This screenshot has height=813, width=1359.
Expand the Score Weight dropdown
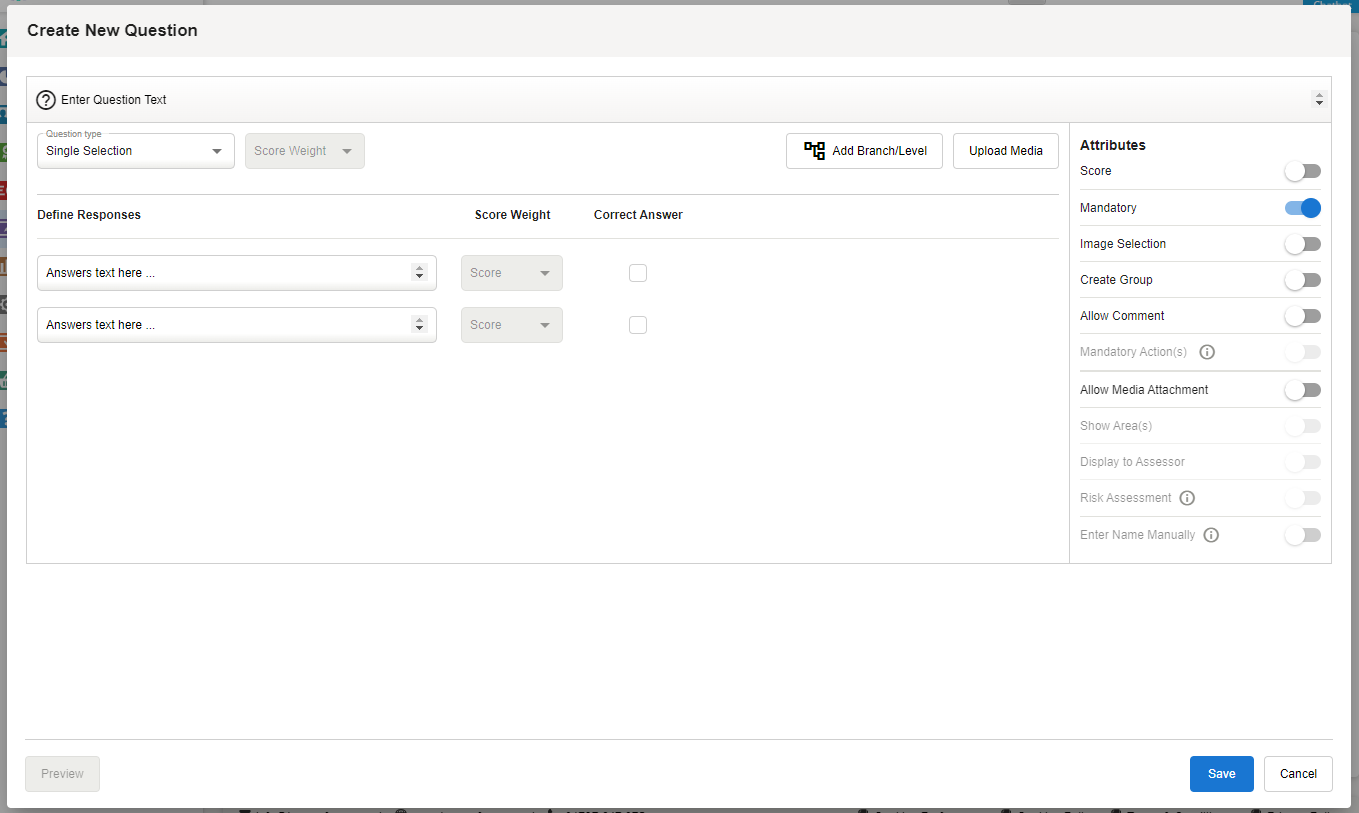[304, 151]
